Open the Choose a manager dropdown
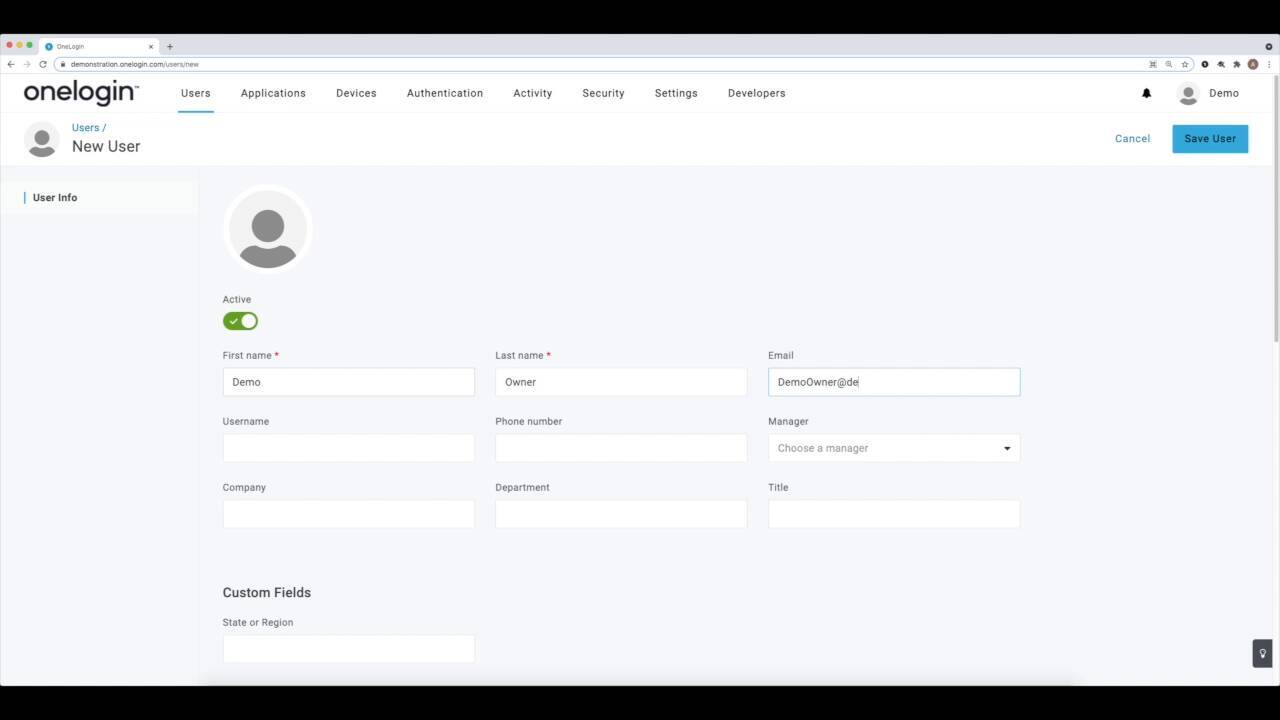Image resolution: width=1280 pixels, height=720 pixels. point(893,447)
